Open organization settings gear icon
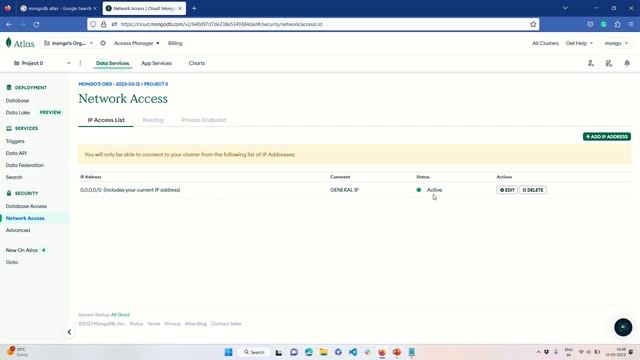Image resolution: width=640 pixels, height=360 pixels. tap(103, 43)
